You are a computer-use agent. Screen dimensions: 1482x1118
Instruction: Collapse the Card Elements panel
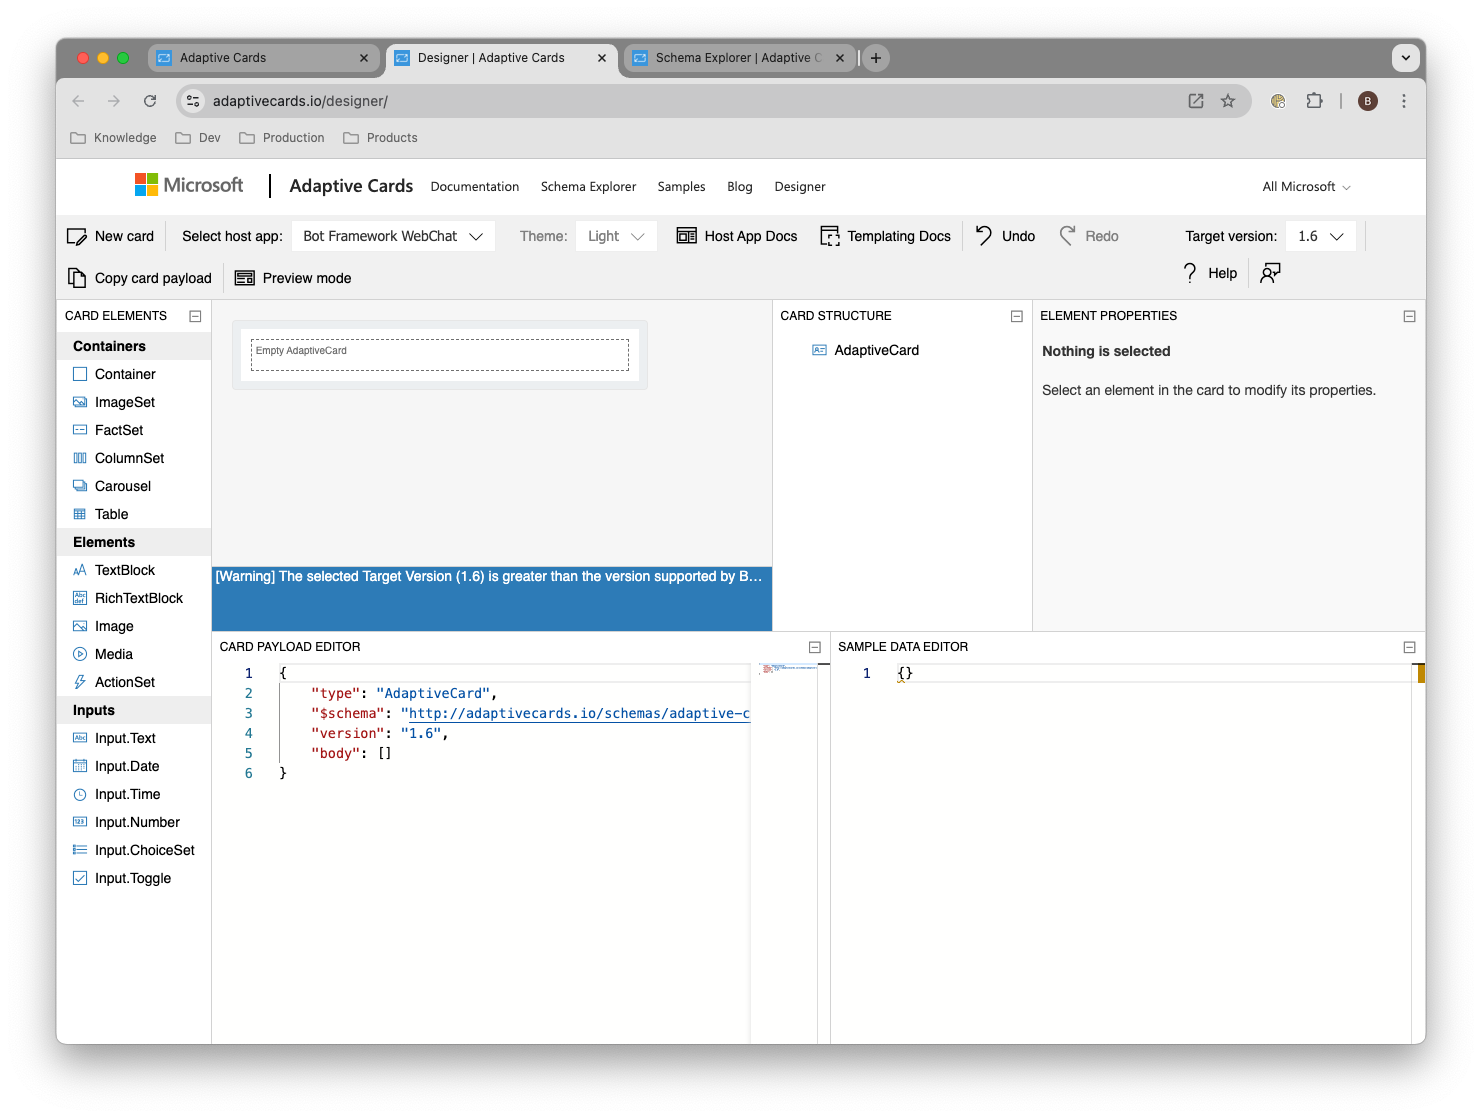pos(196,316)
